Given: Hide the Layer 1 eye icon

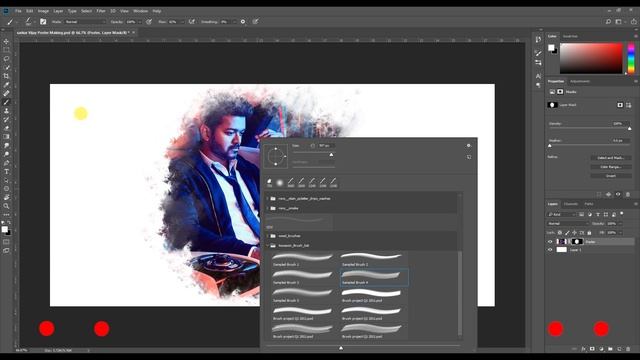Looking at the screenshot, I should point(550,250).
